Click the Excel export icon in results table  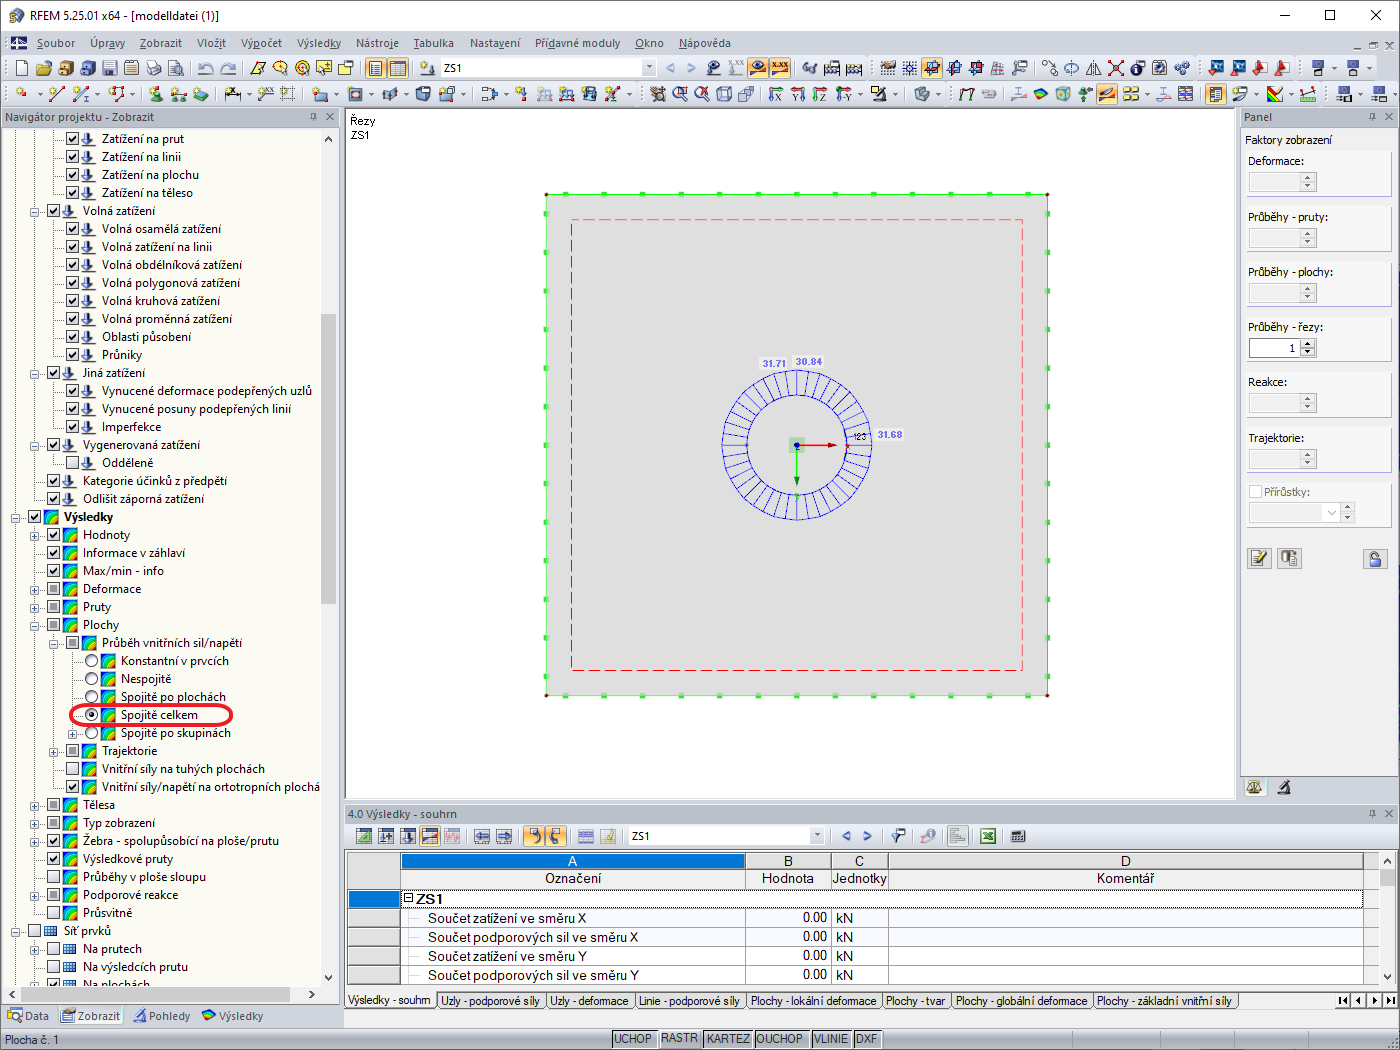pyautogui.click(x=988, y=836)
